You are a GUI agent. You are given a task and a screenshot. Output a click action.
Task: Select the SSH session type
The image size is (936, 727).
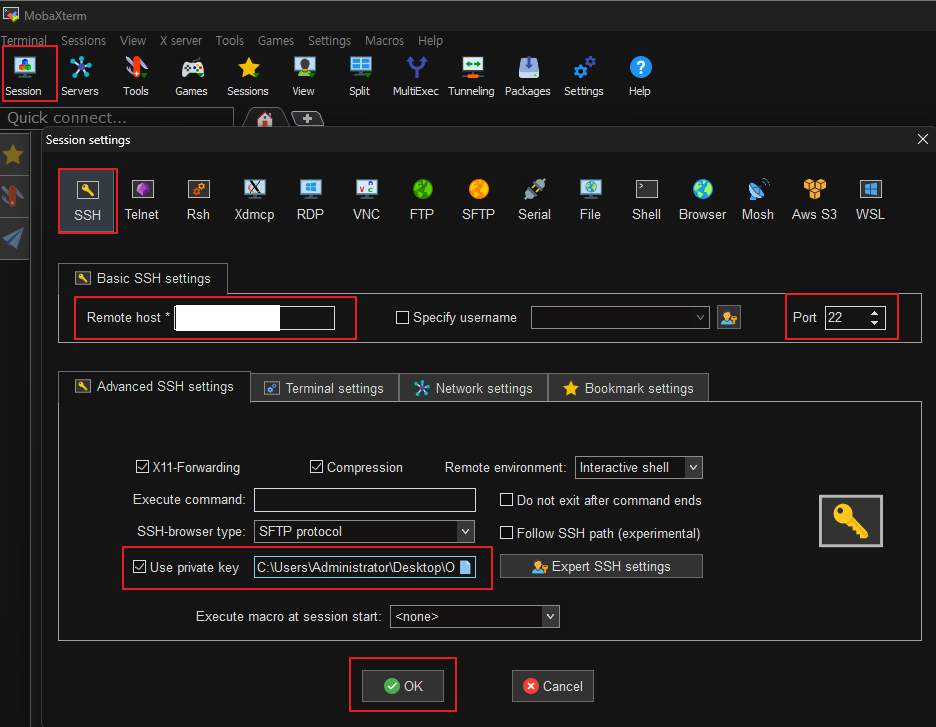click(x=88, y=201)
